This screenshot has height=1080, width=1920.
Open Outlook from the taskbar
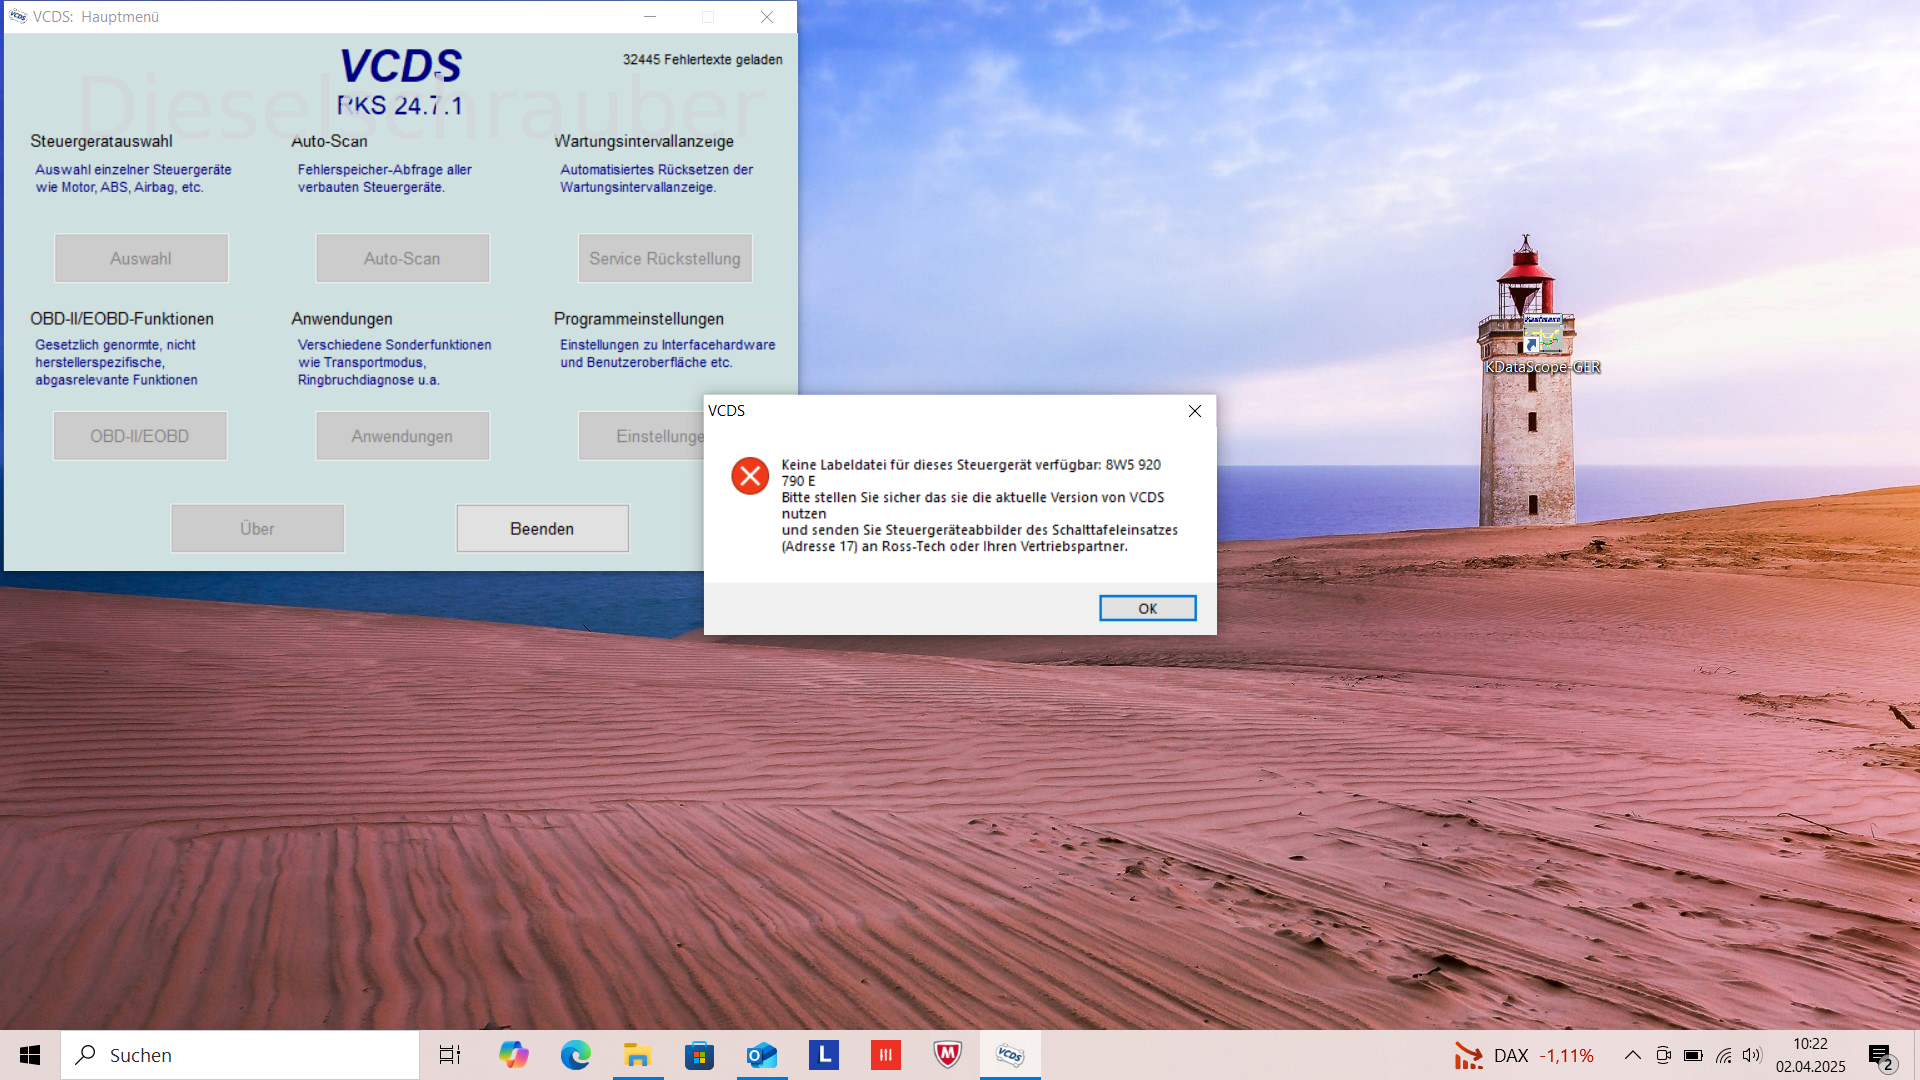(x=761, y=1055)
